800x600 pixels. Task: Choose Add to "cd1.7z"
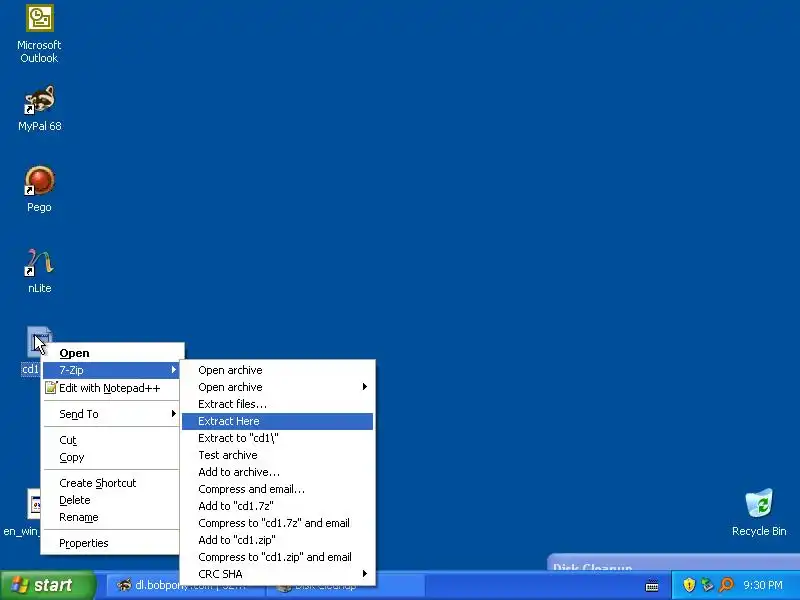point(278,506)
